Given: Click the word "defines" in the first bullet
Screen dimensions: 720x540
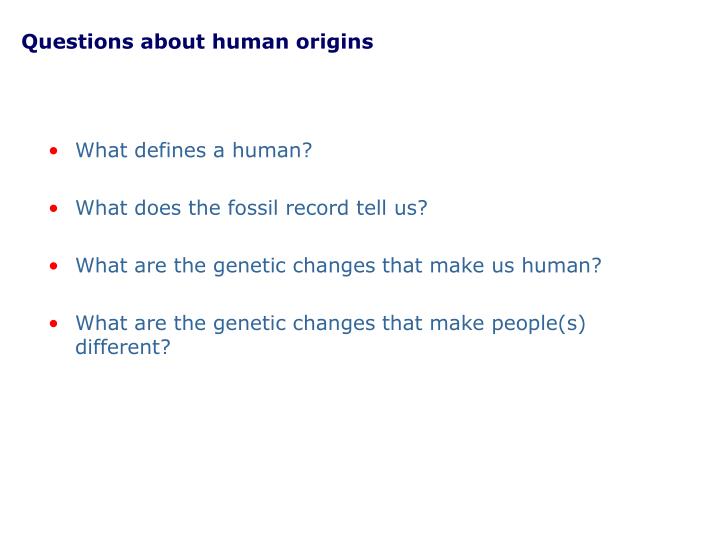Looking at the screenshot, I should tap(170, 150).
